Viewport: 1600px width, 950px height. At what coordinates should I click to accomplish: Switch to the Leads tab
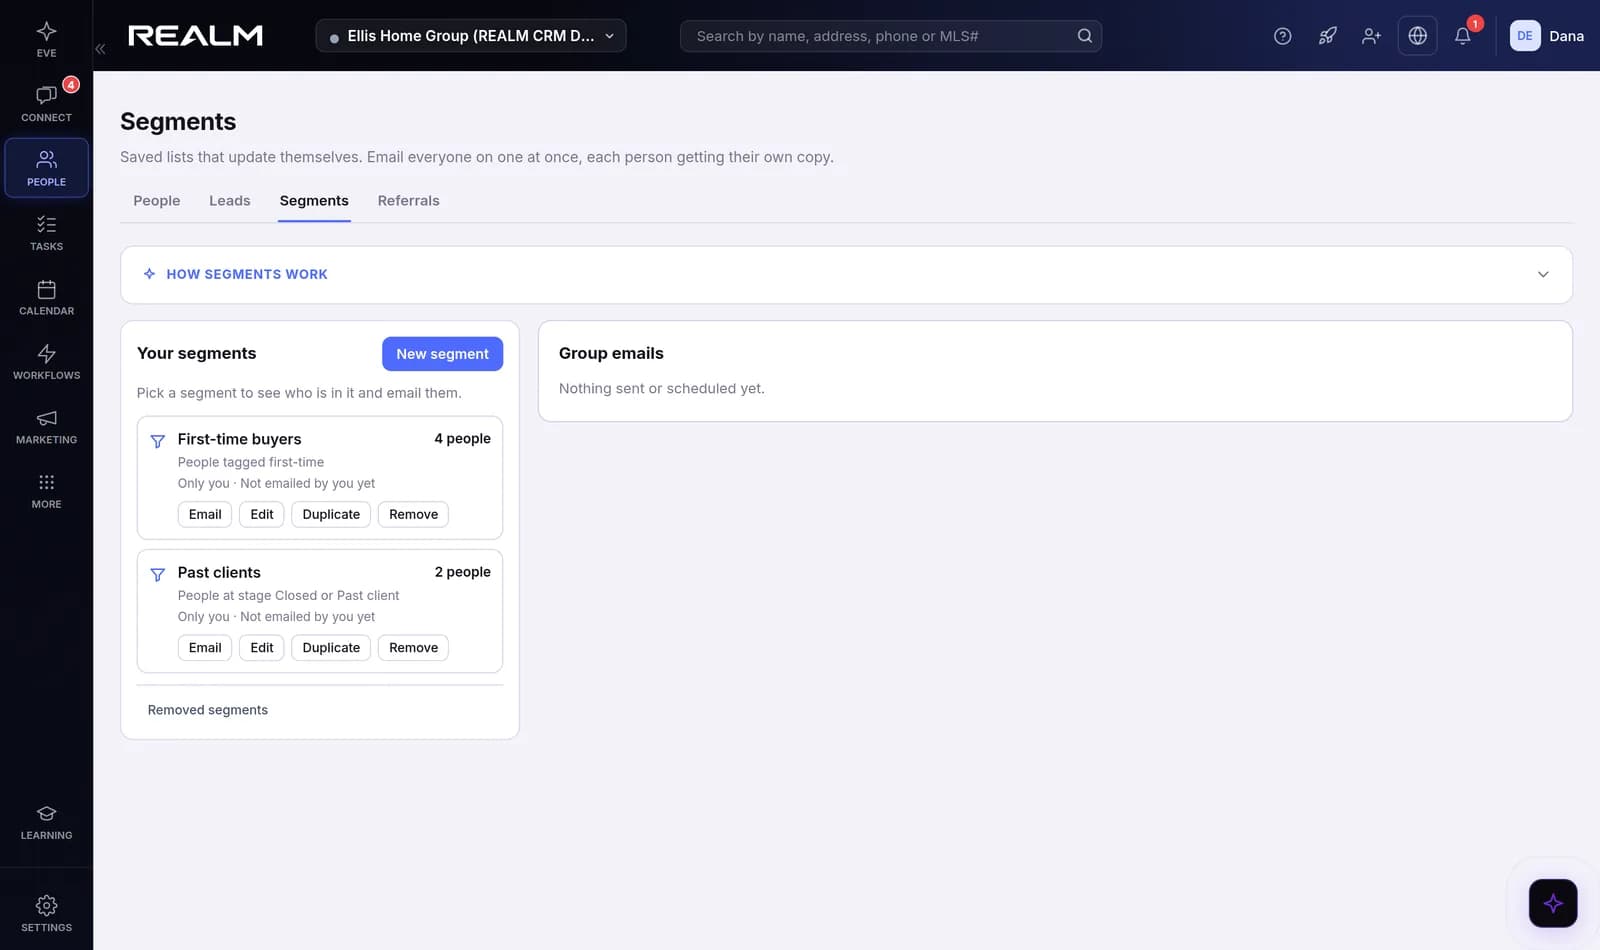pyautogui.click(x=230, y=201)
